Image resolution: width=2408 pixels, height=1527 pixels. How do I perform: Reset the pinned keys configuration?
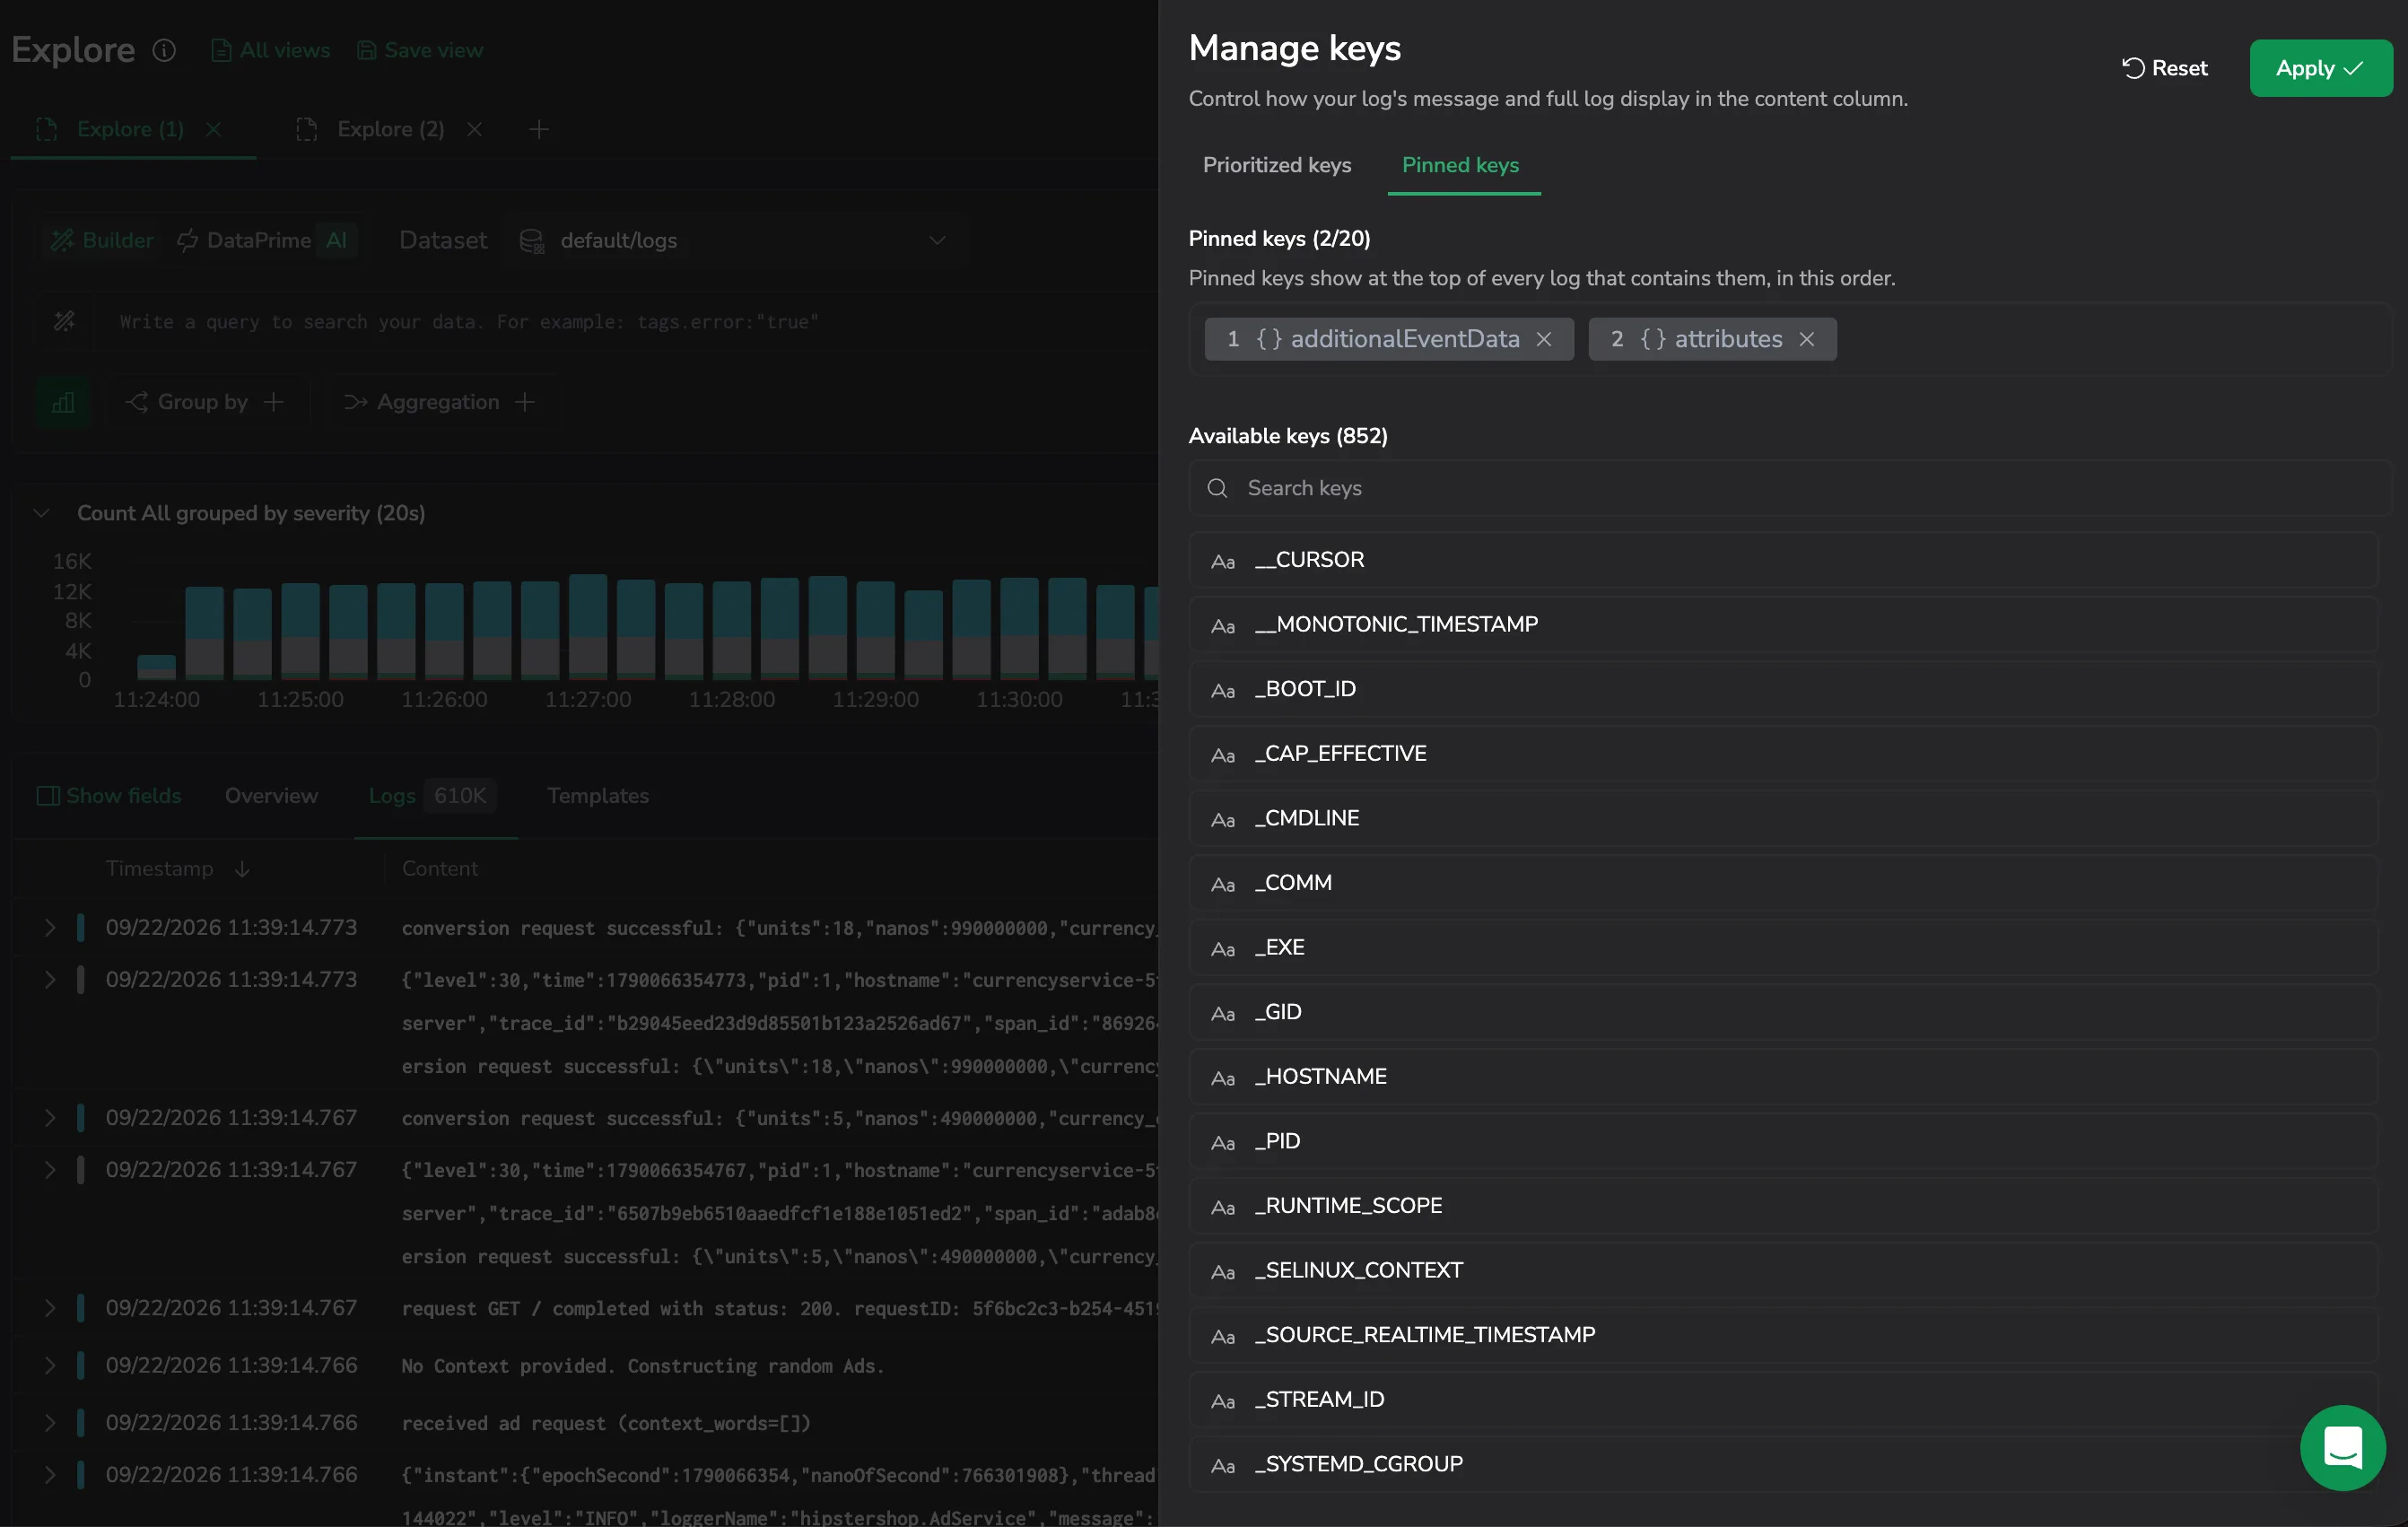[x=2165, y=68]
